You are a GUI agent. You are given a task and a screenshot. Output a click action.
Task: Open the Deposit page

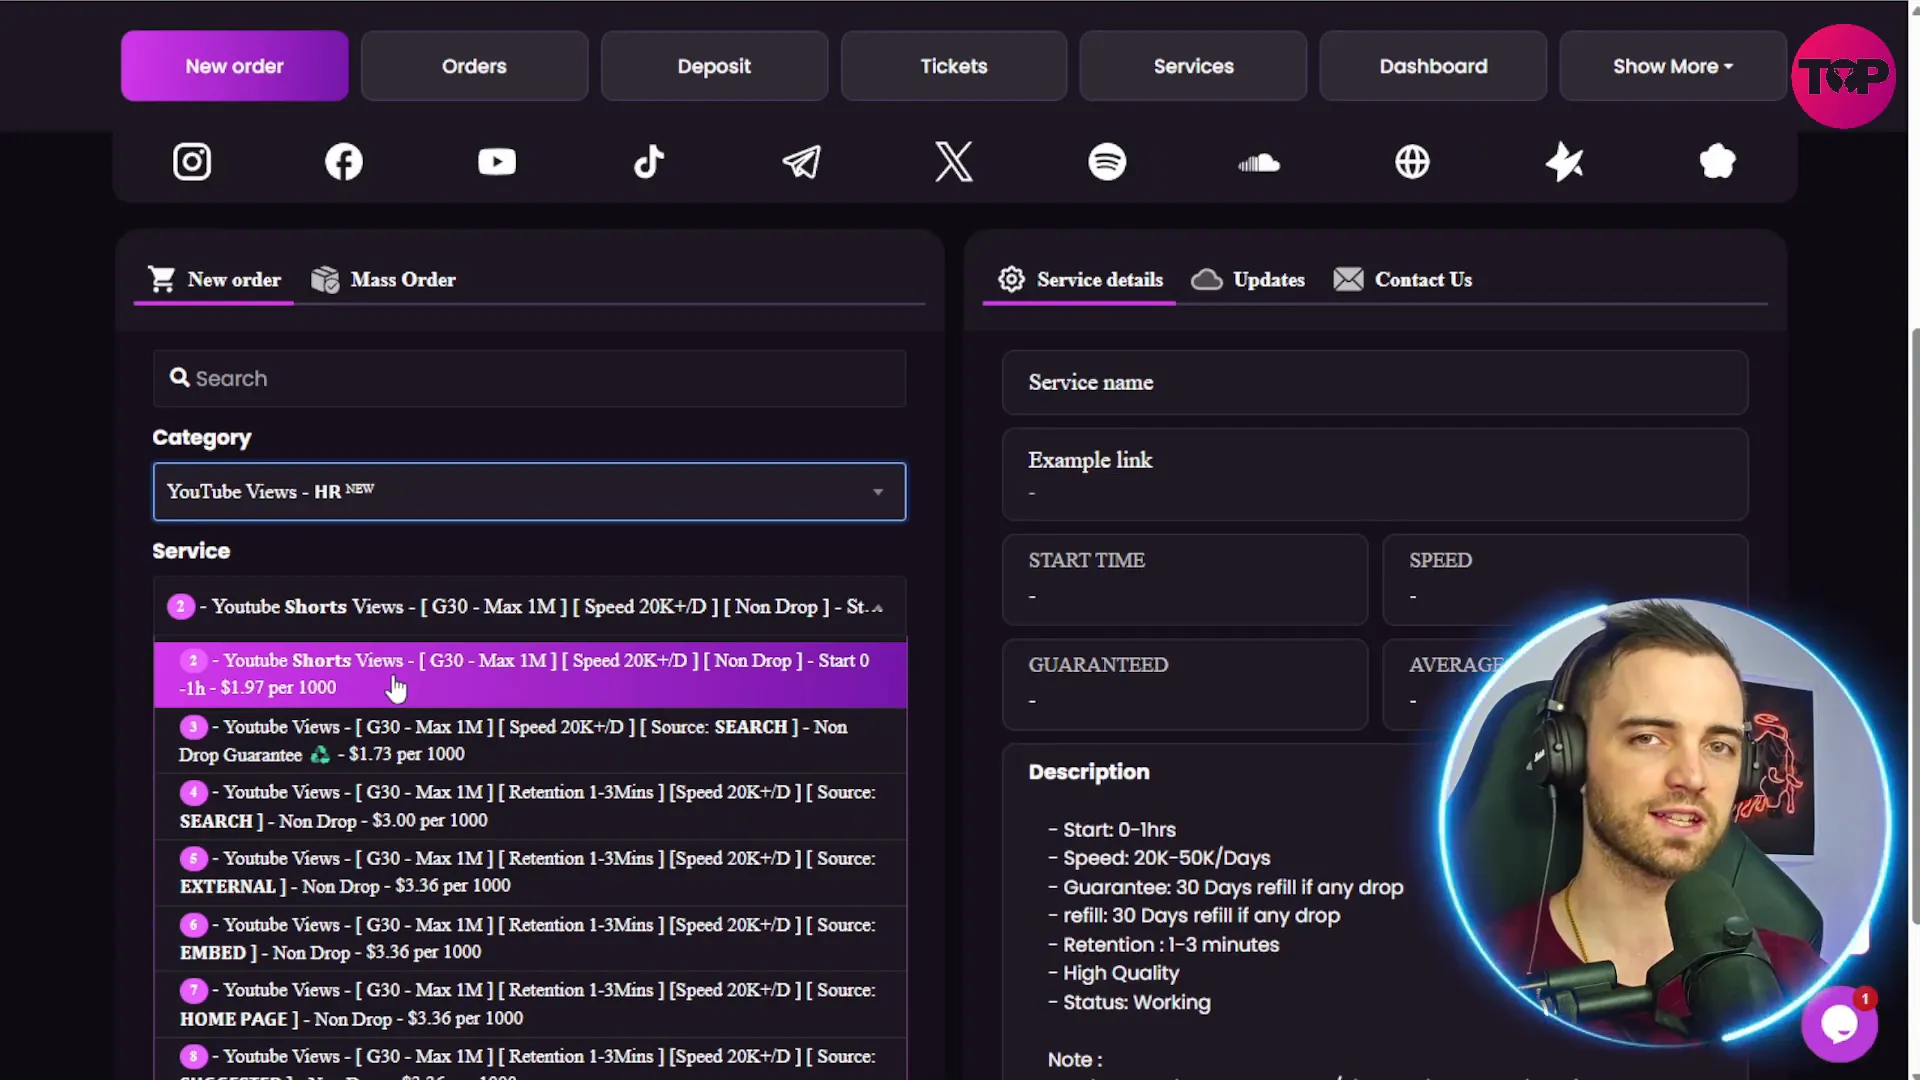coord(714,66)
